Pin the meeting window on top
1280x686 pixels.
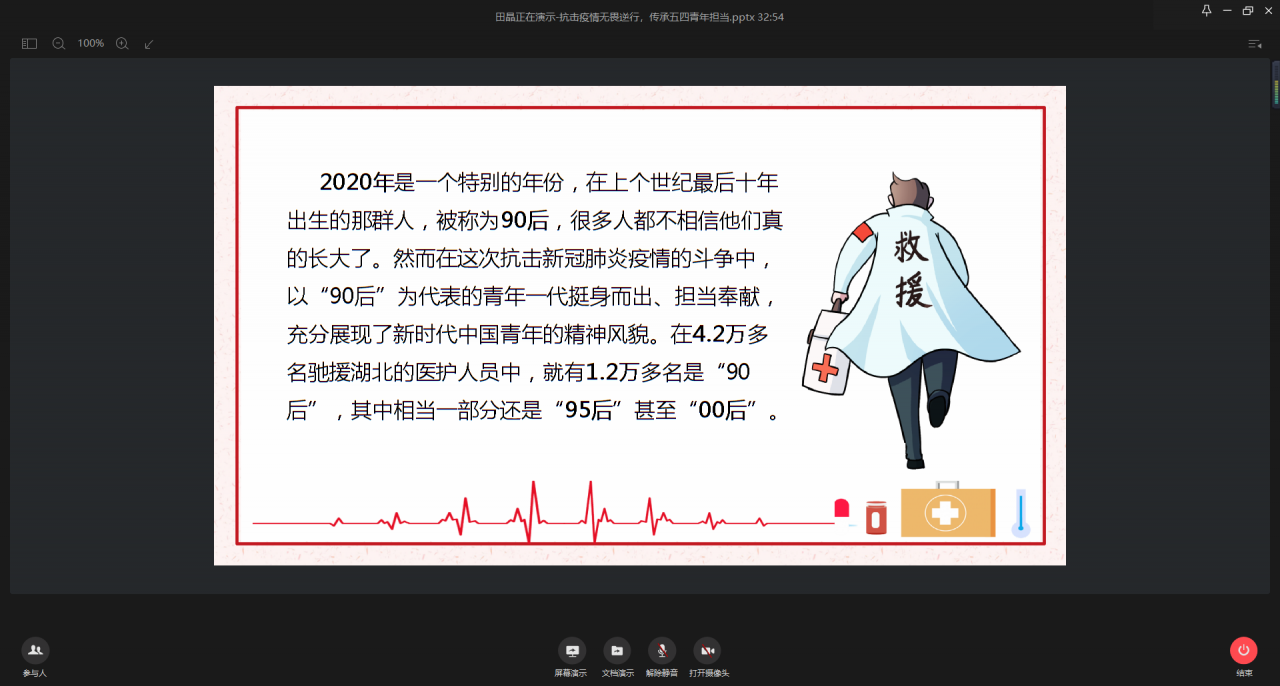(x=1206, y=10)
